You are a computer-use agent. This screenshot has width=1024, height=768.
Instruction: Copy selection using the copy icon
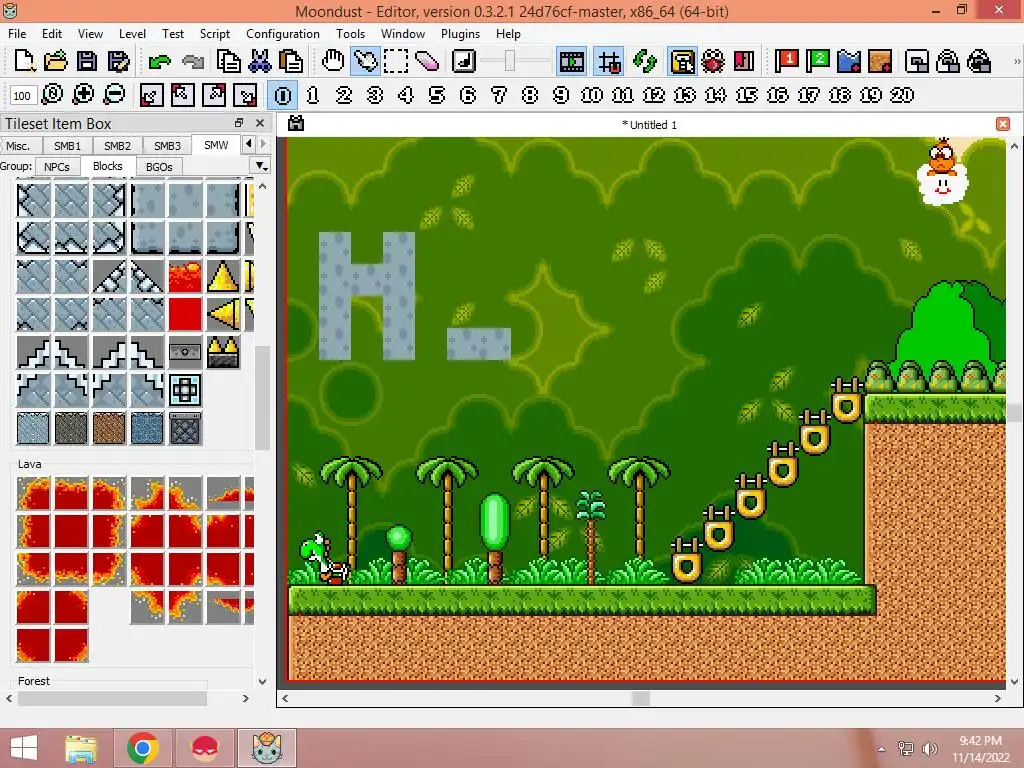[228, 61]
